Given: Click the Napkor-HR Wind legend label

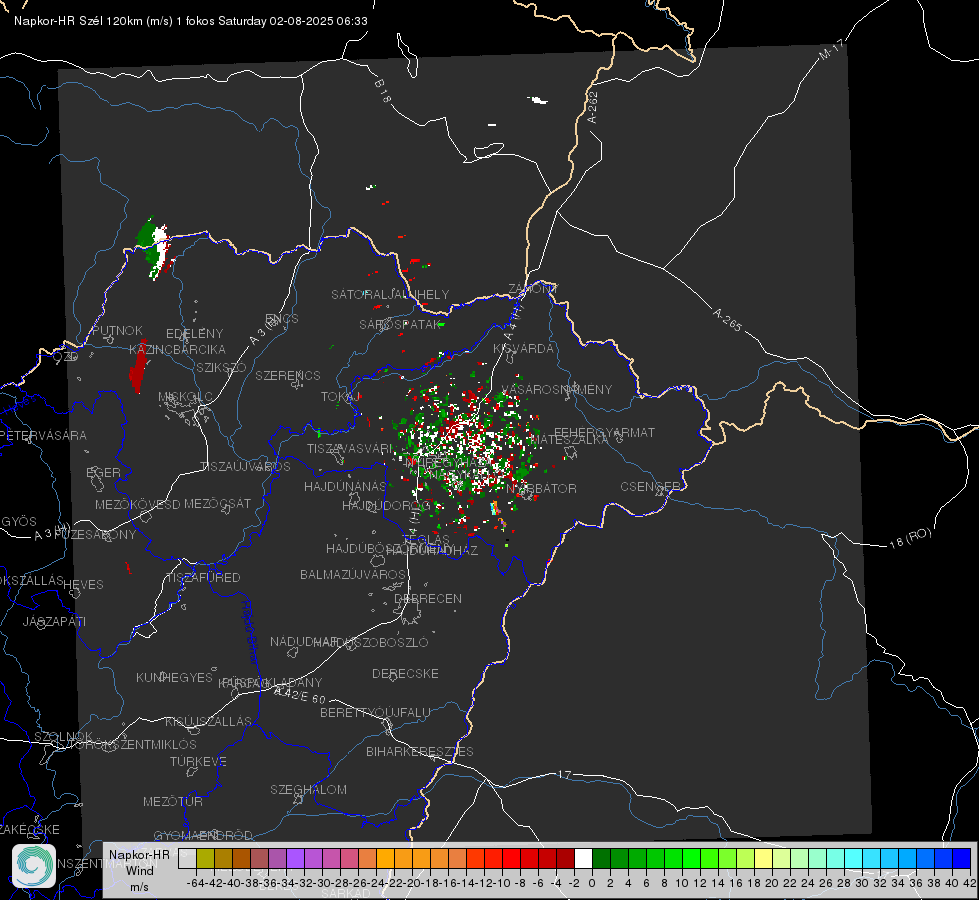Looking at the screenshot, I should point(139,870).
